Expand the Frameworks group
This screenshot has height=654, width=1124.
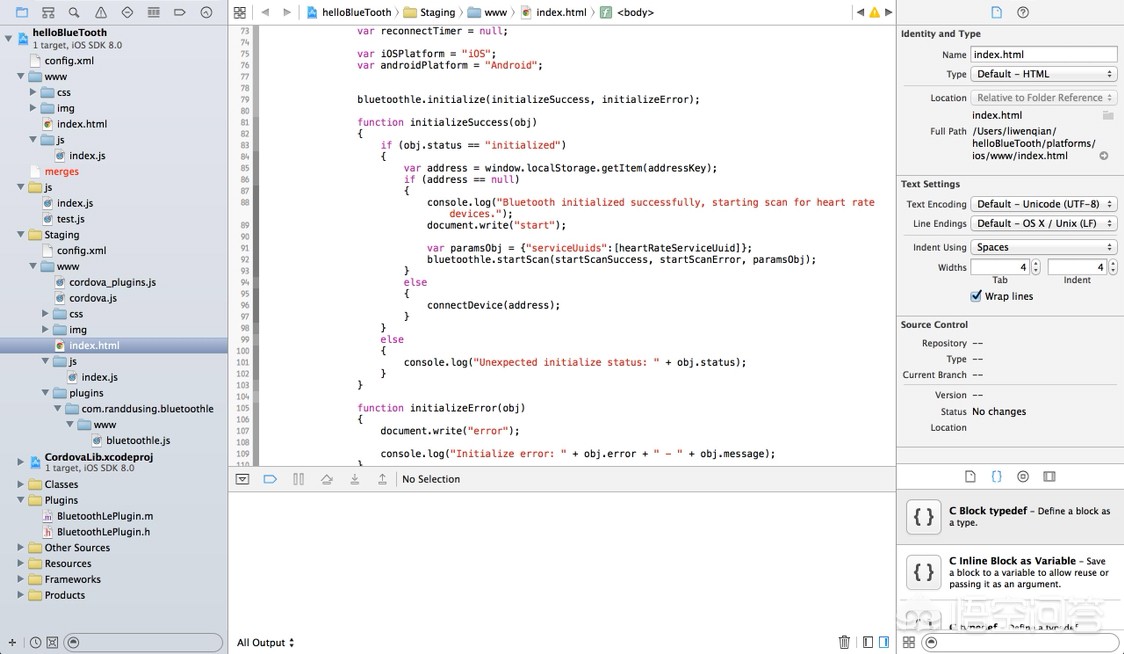pyautogui.click(x=21, y=579)
